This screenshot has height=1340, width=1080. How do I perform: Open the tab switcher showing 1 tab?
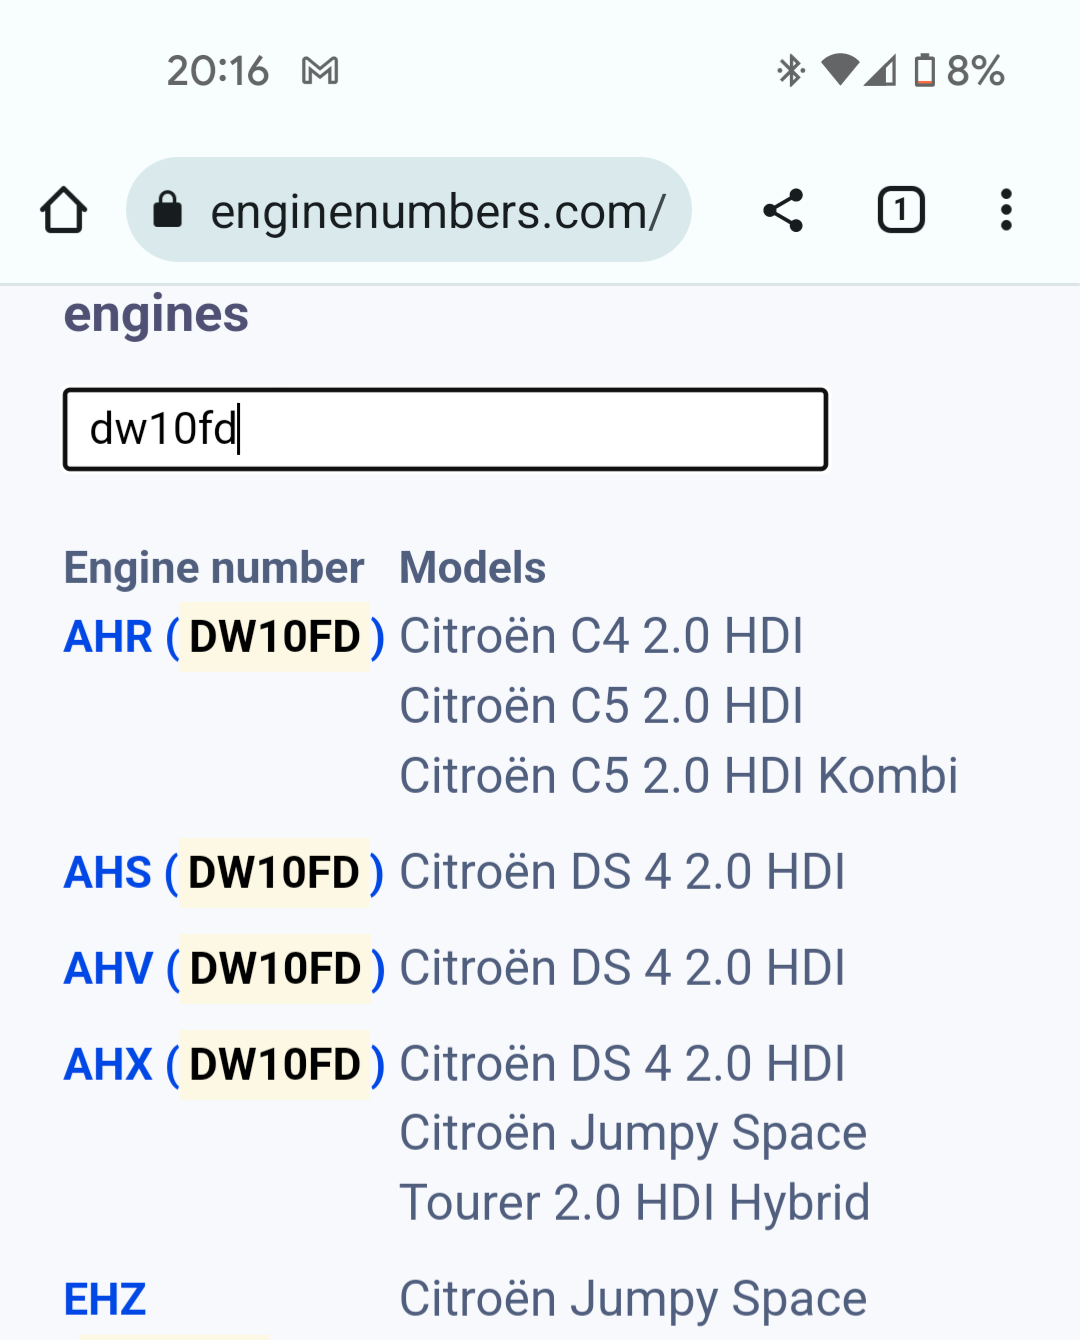[901, 210]
